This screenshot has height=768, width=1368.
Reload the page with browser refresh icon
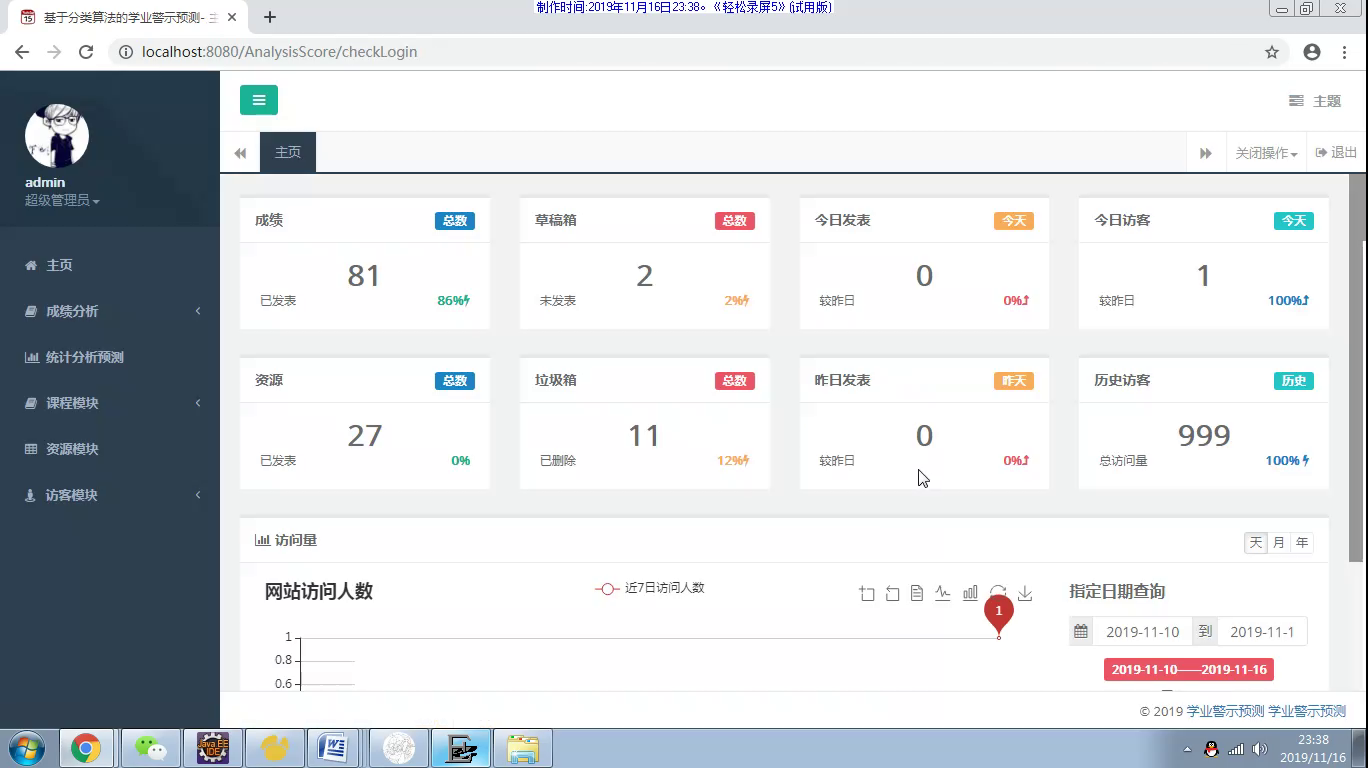[86, 52]
